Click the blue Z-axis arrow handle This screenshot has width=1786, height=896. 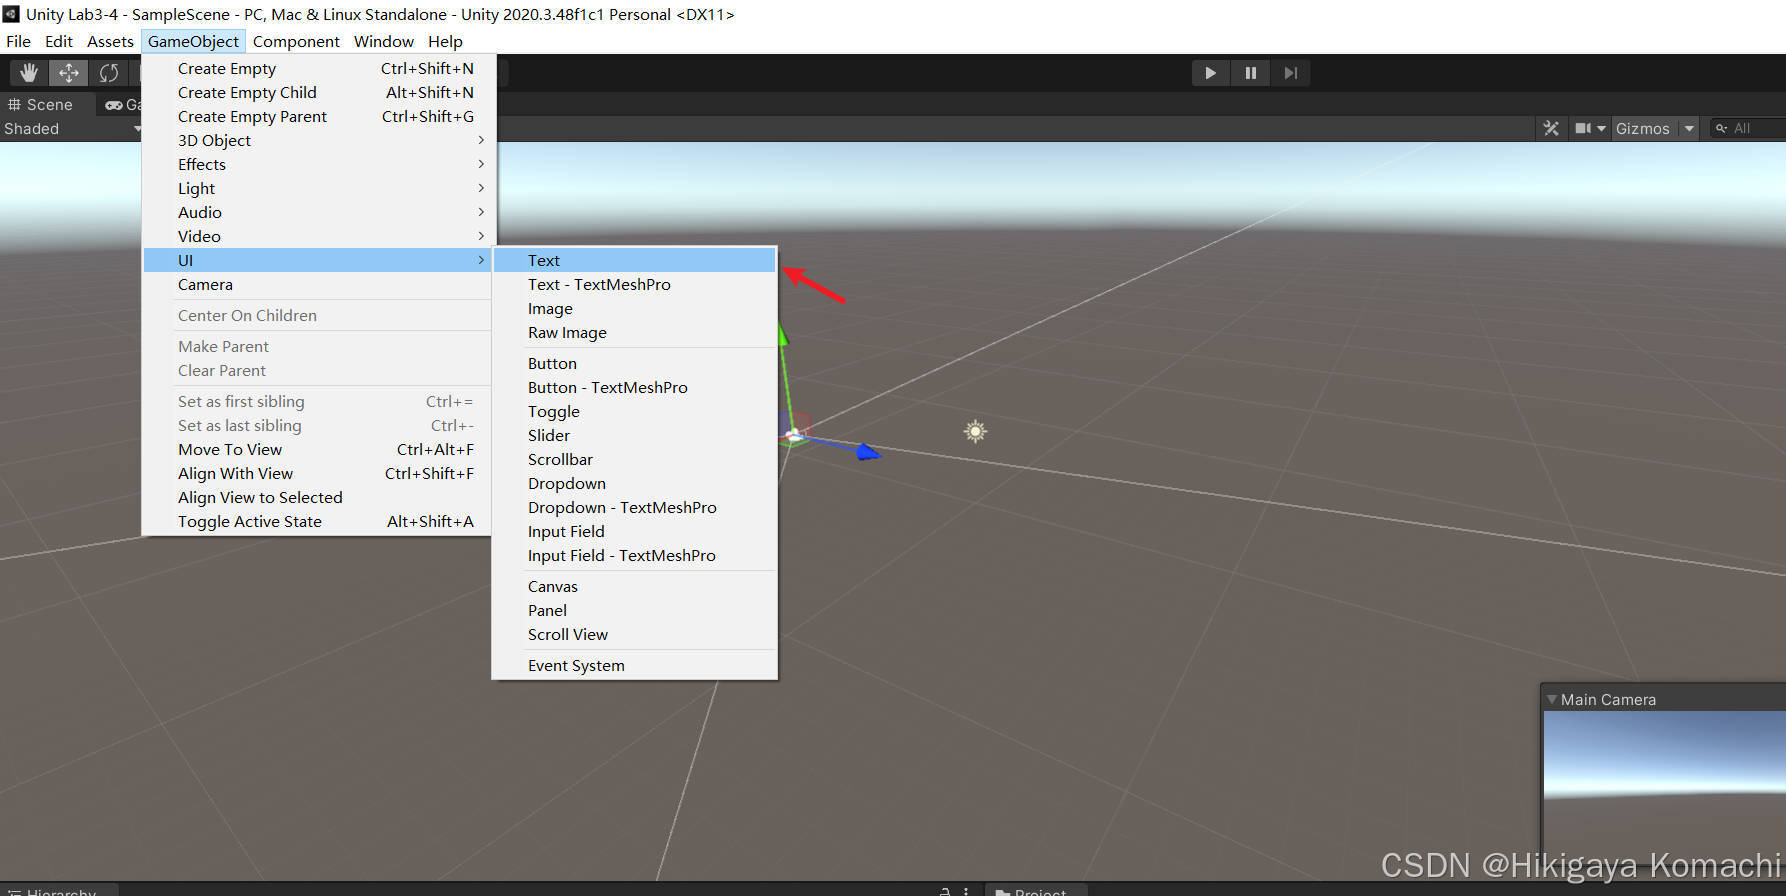tap(868, 453)
